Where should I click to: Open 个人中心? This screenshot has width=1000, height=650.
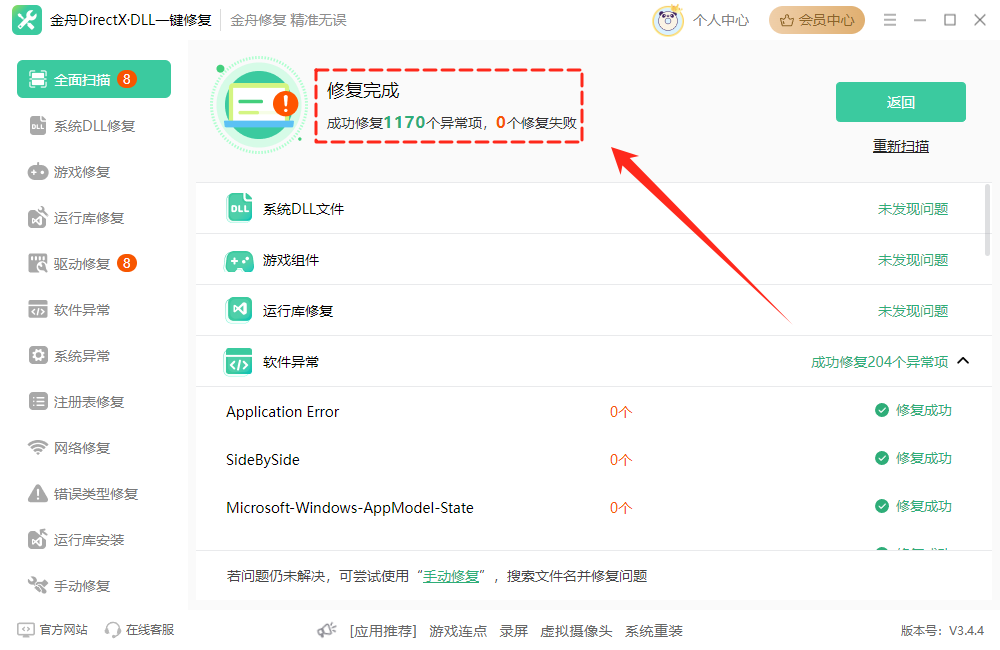721,20
